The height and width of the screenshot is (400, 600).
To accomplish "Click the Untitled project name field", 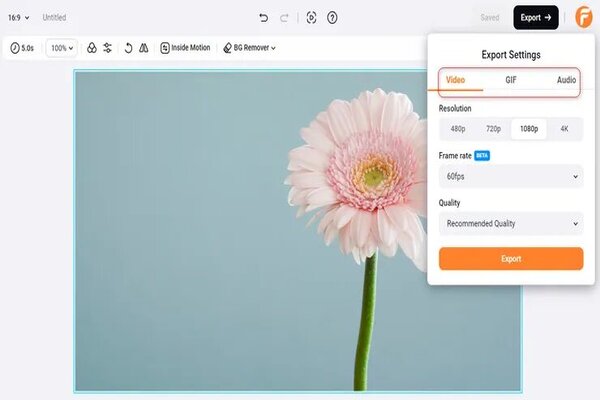I will (54, 18).
